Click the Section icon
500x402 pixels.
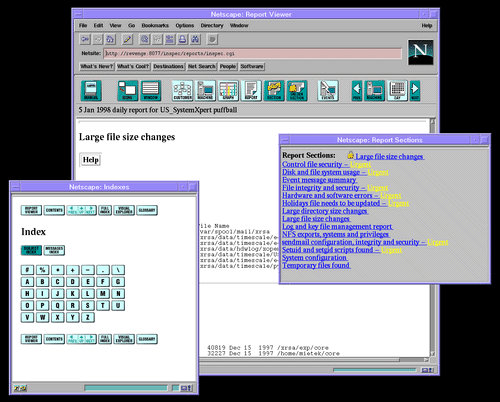(274, 90)
